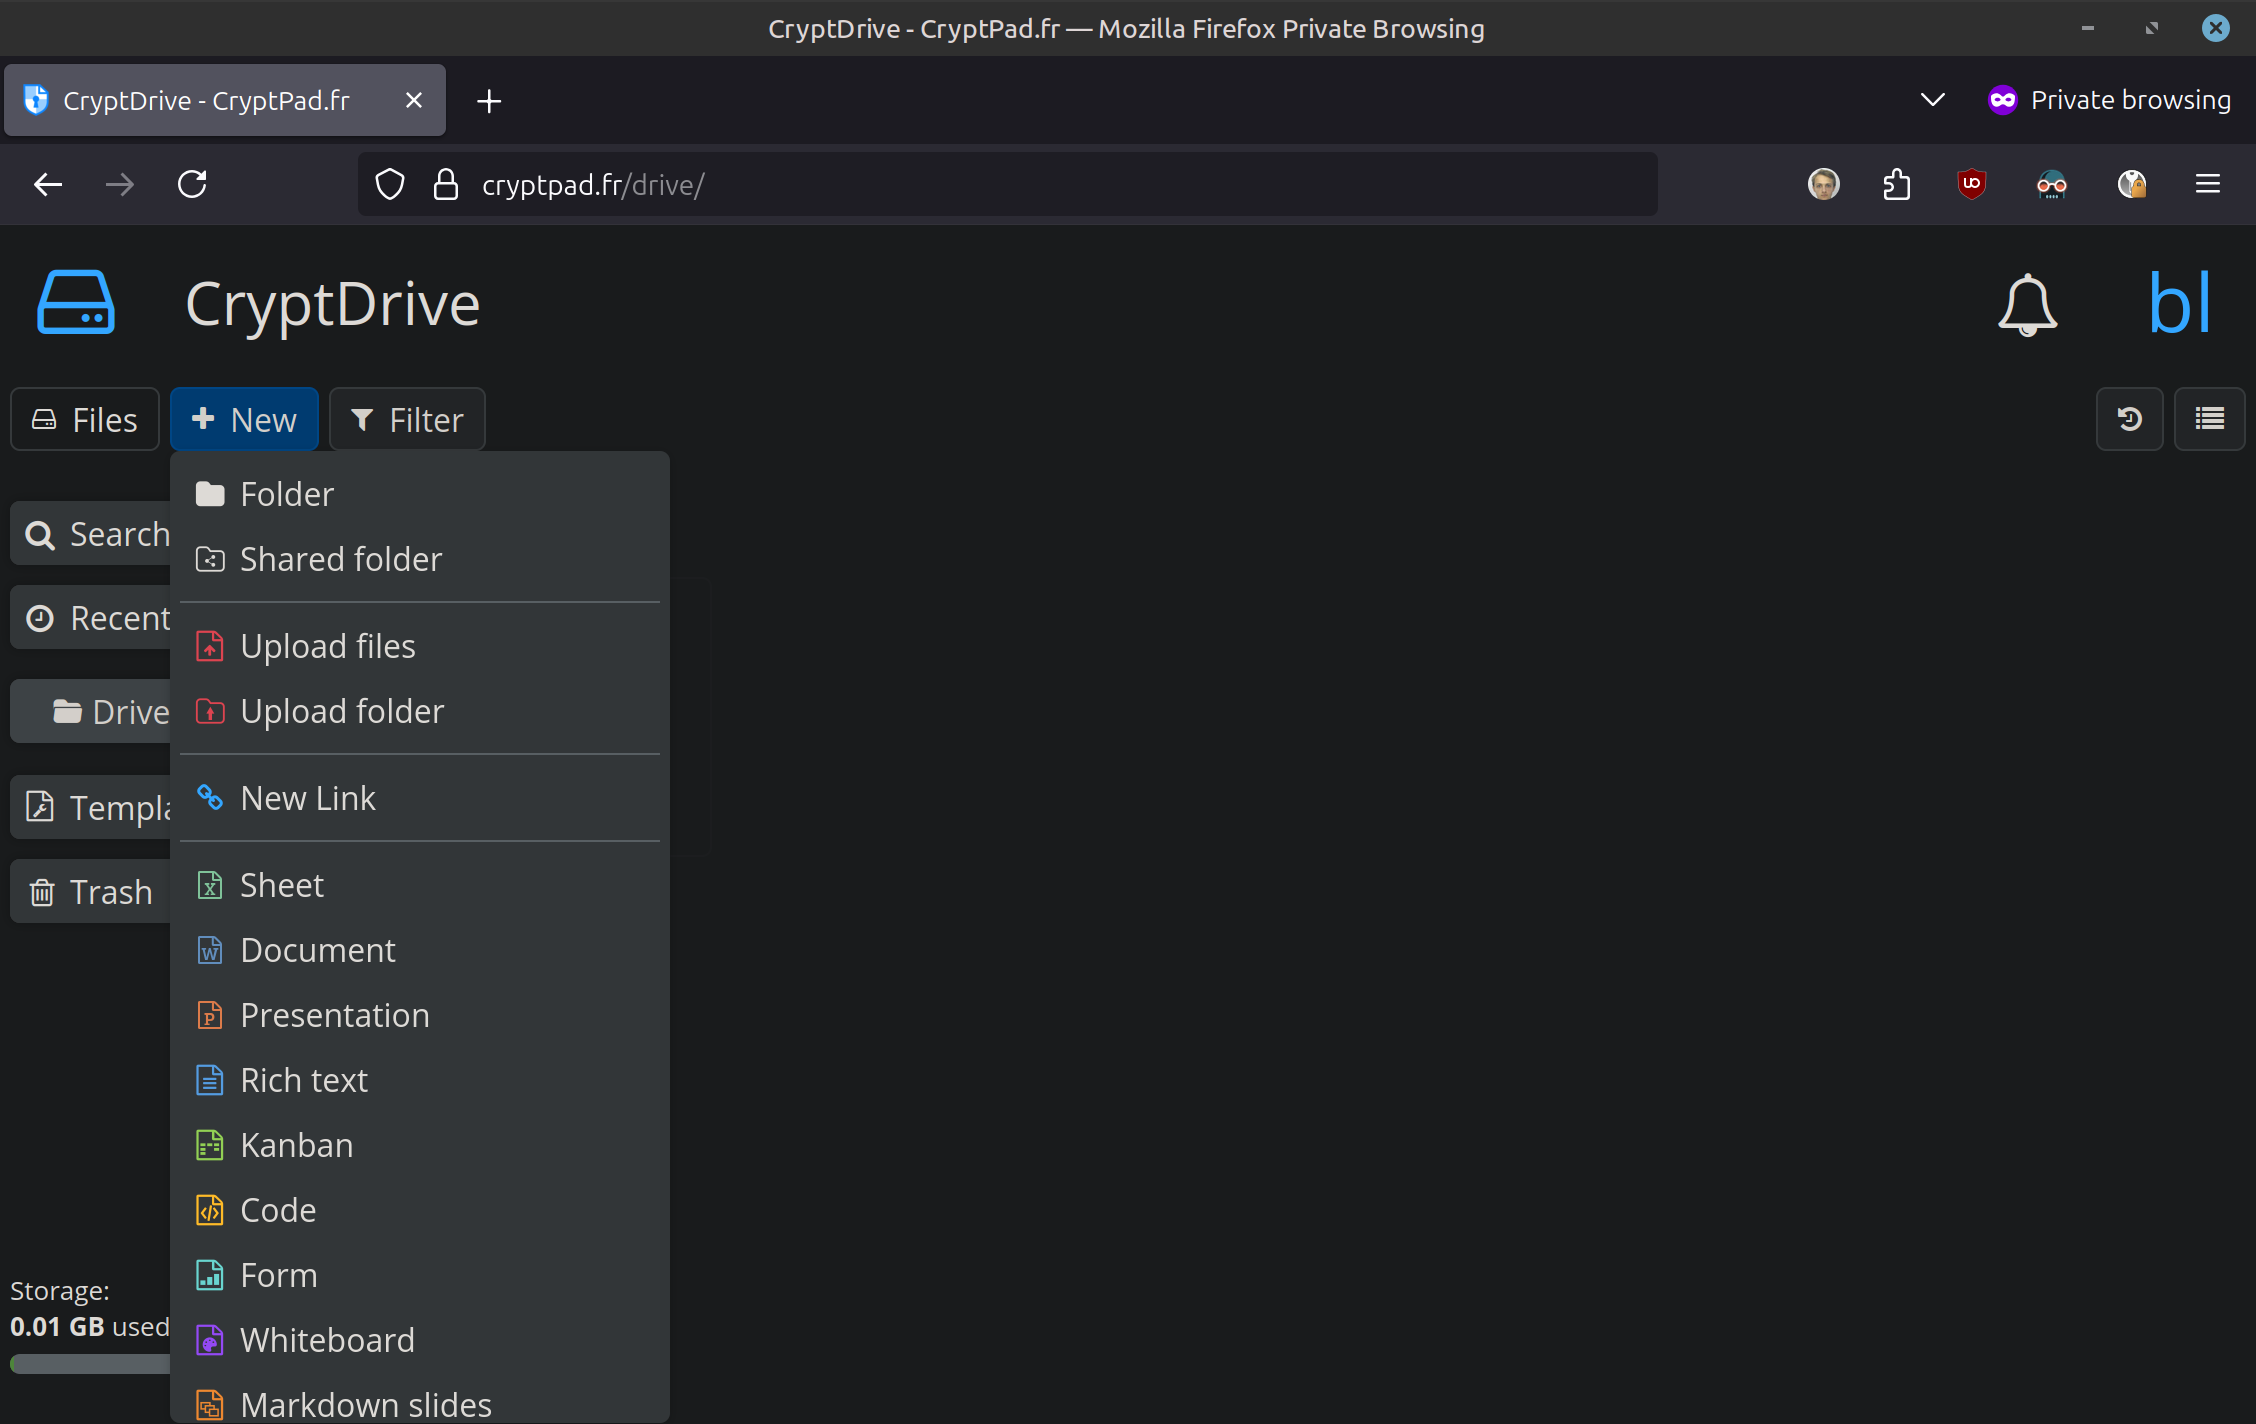The height and width of the screenshot is (1424, 2256).
Task: Switch to list view using the display icon
Action: click(2209, 419)
